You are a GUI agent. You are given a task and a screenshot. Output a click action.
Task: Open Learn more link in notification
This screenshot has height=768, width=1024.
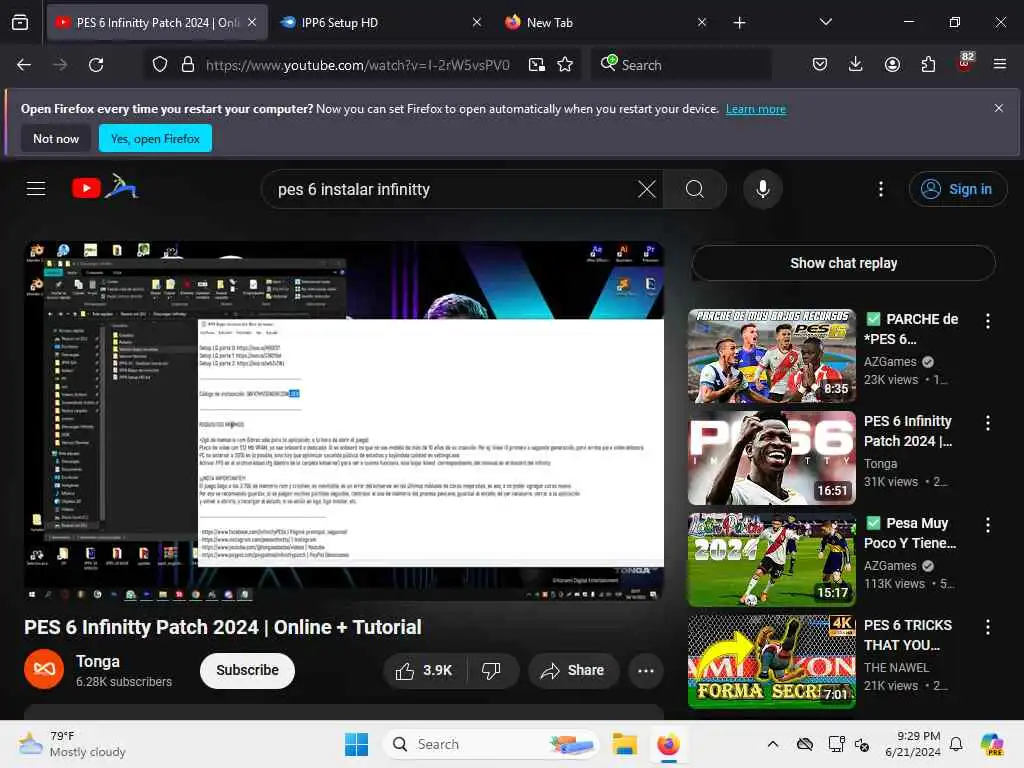click(x=756, y=109)
